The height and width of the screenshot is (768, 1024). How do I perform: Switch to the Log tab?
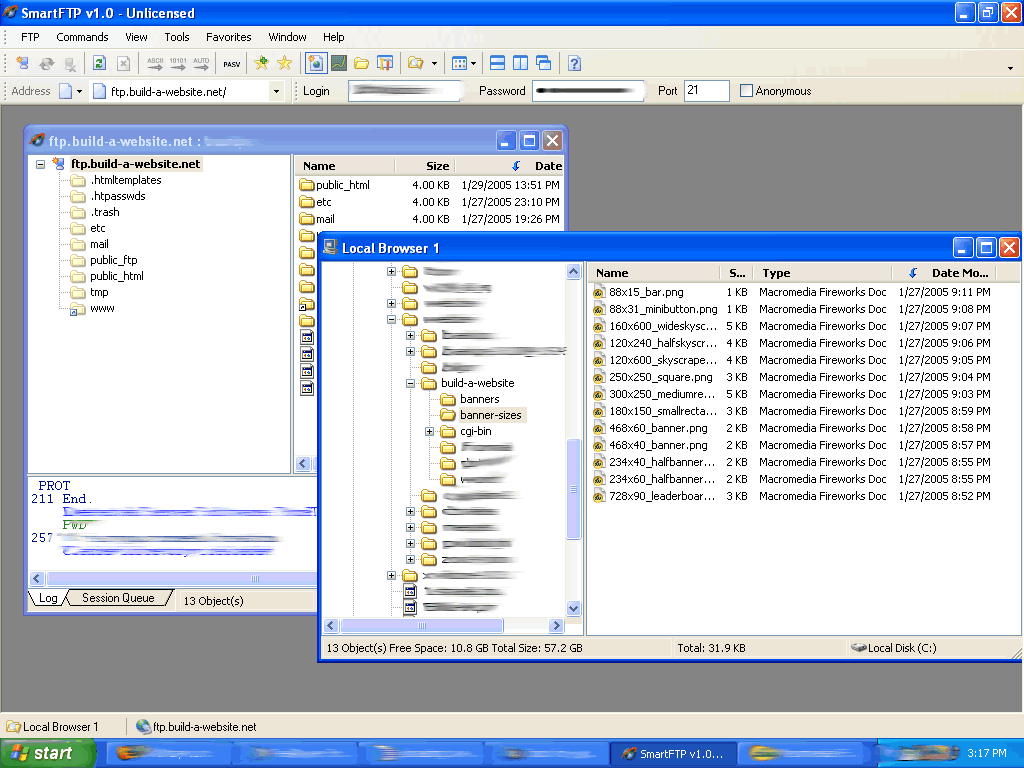pyautogui.click(x=48, y=598)
